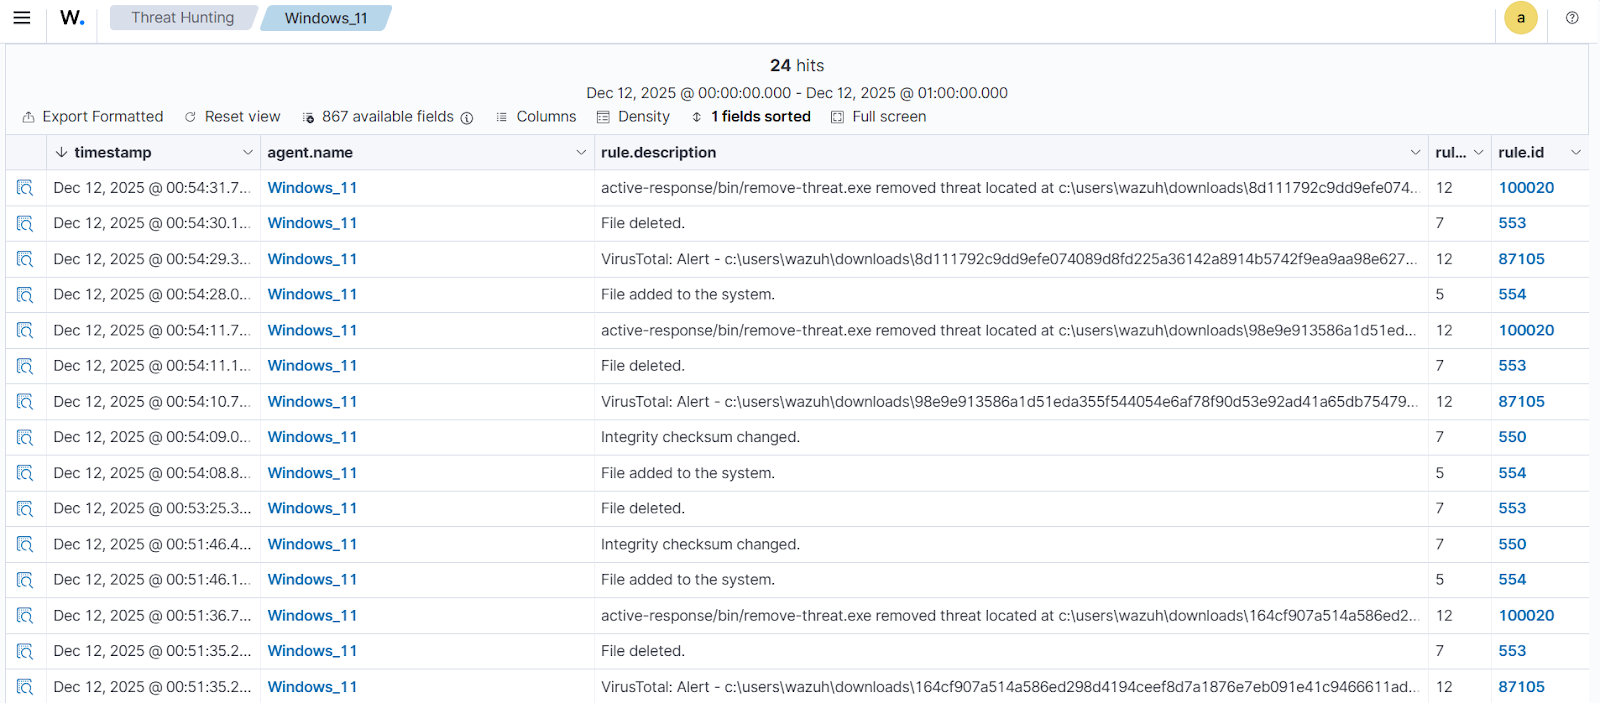Open the user avatar menu
The image size is (1600, 703).
1520,18
